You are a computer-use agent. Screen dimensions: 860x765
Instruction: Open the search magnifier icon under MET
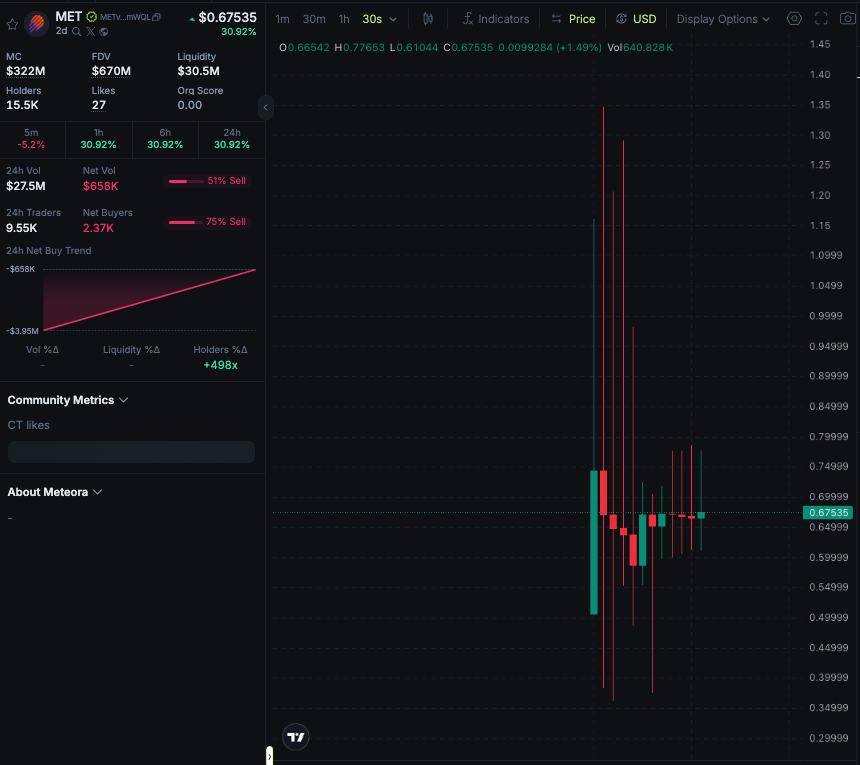pos(77,32)
